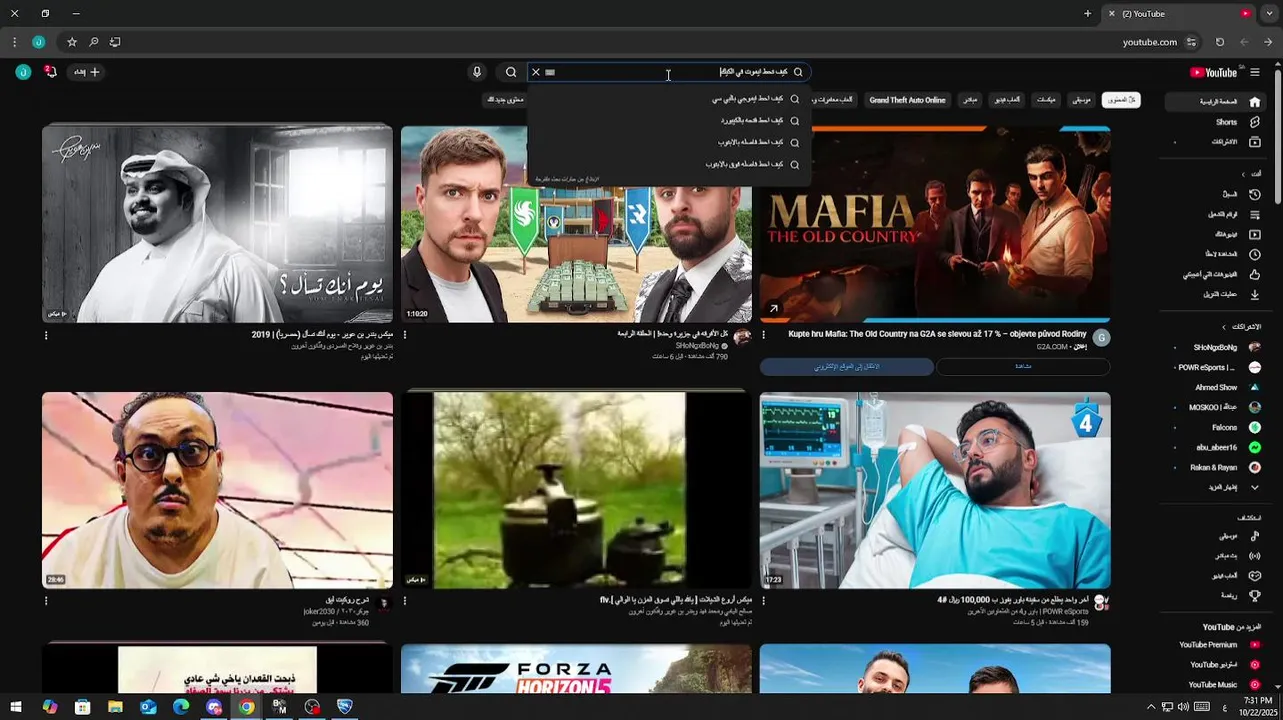
Task: Select the last search suggestion
Action: pyautogui.click(x=667, y=164)
